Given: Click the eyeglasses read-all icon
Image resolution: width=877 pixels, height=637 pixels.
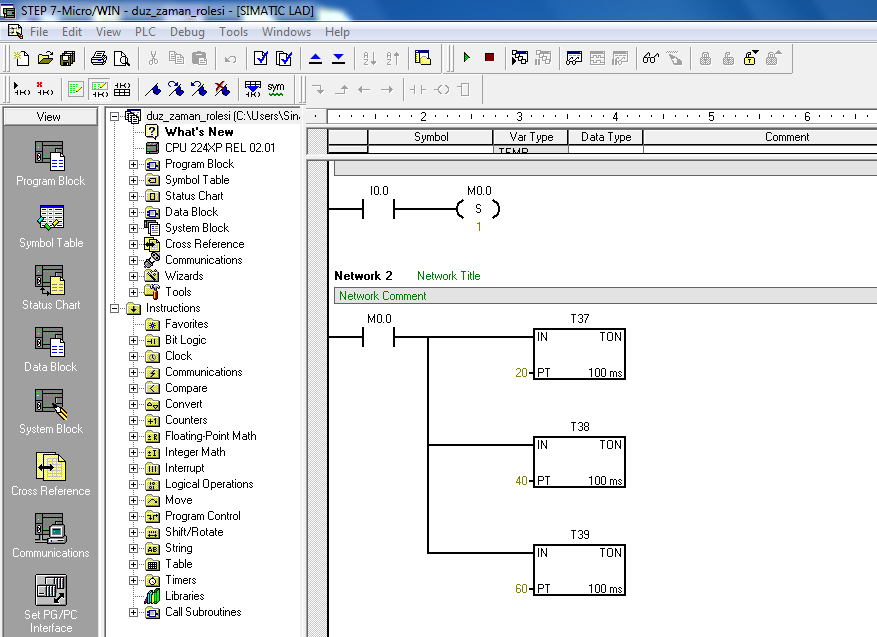Looking at the screenshot, I should click(651, 58).
